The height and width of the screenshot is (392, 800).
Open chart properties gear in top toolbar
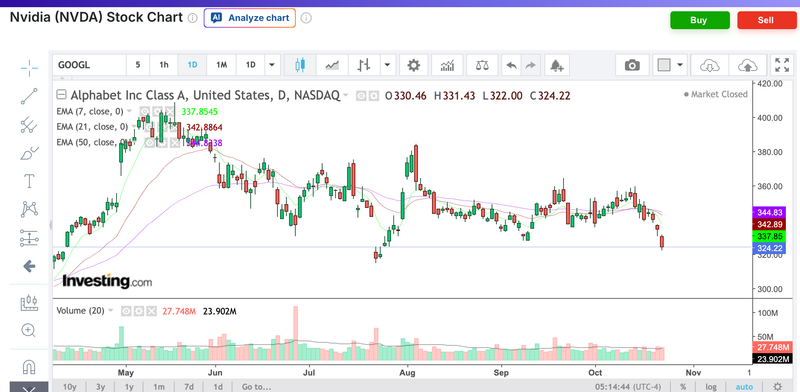point(413,65)
